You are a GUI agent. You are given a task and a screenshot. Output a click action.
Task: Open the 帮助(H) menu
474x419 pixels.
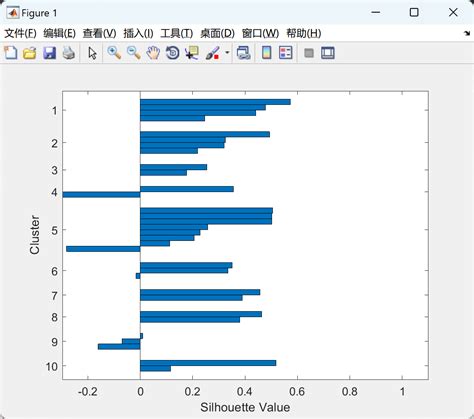pyautogui.click(x=304, y=33)
